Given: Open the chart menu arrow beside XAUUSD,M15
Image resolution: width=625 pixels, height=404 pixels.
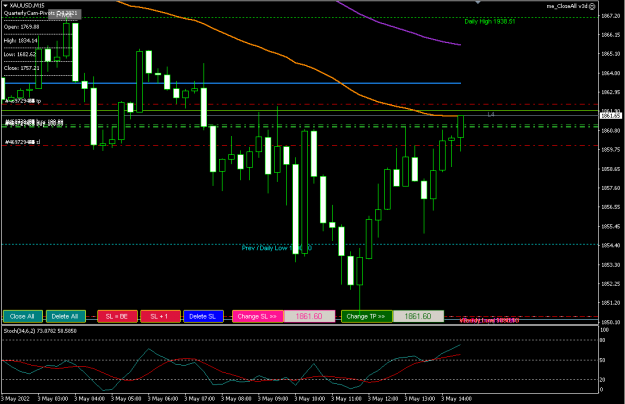Looking at the screenshot, I should [6, 6].
